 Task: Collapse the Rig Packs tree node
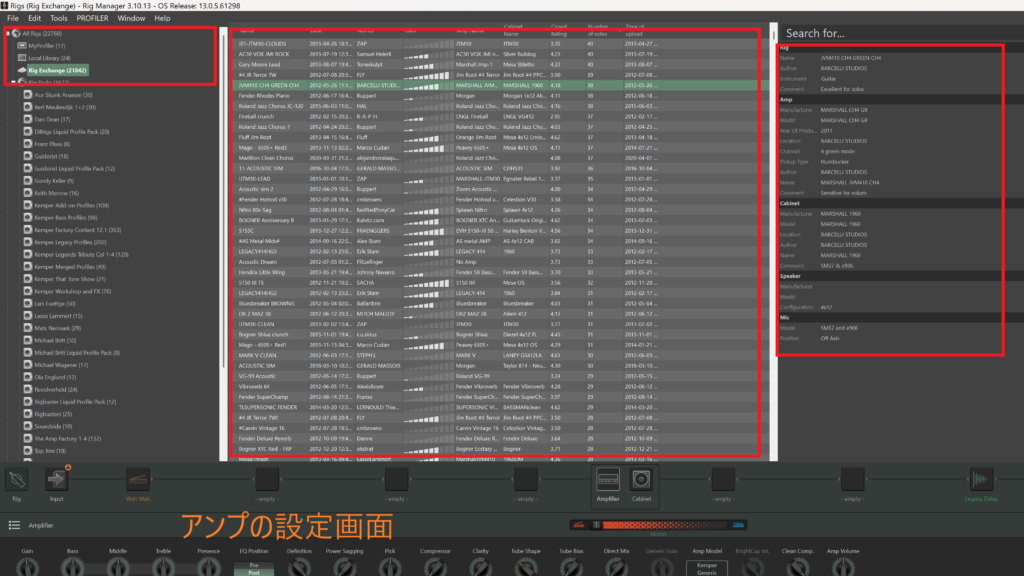coord(12,83)
